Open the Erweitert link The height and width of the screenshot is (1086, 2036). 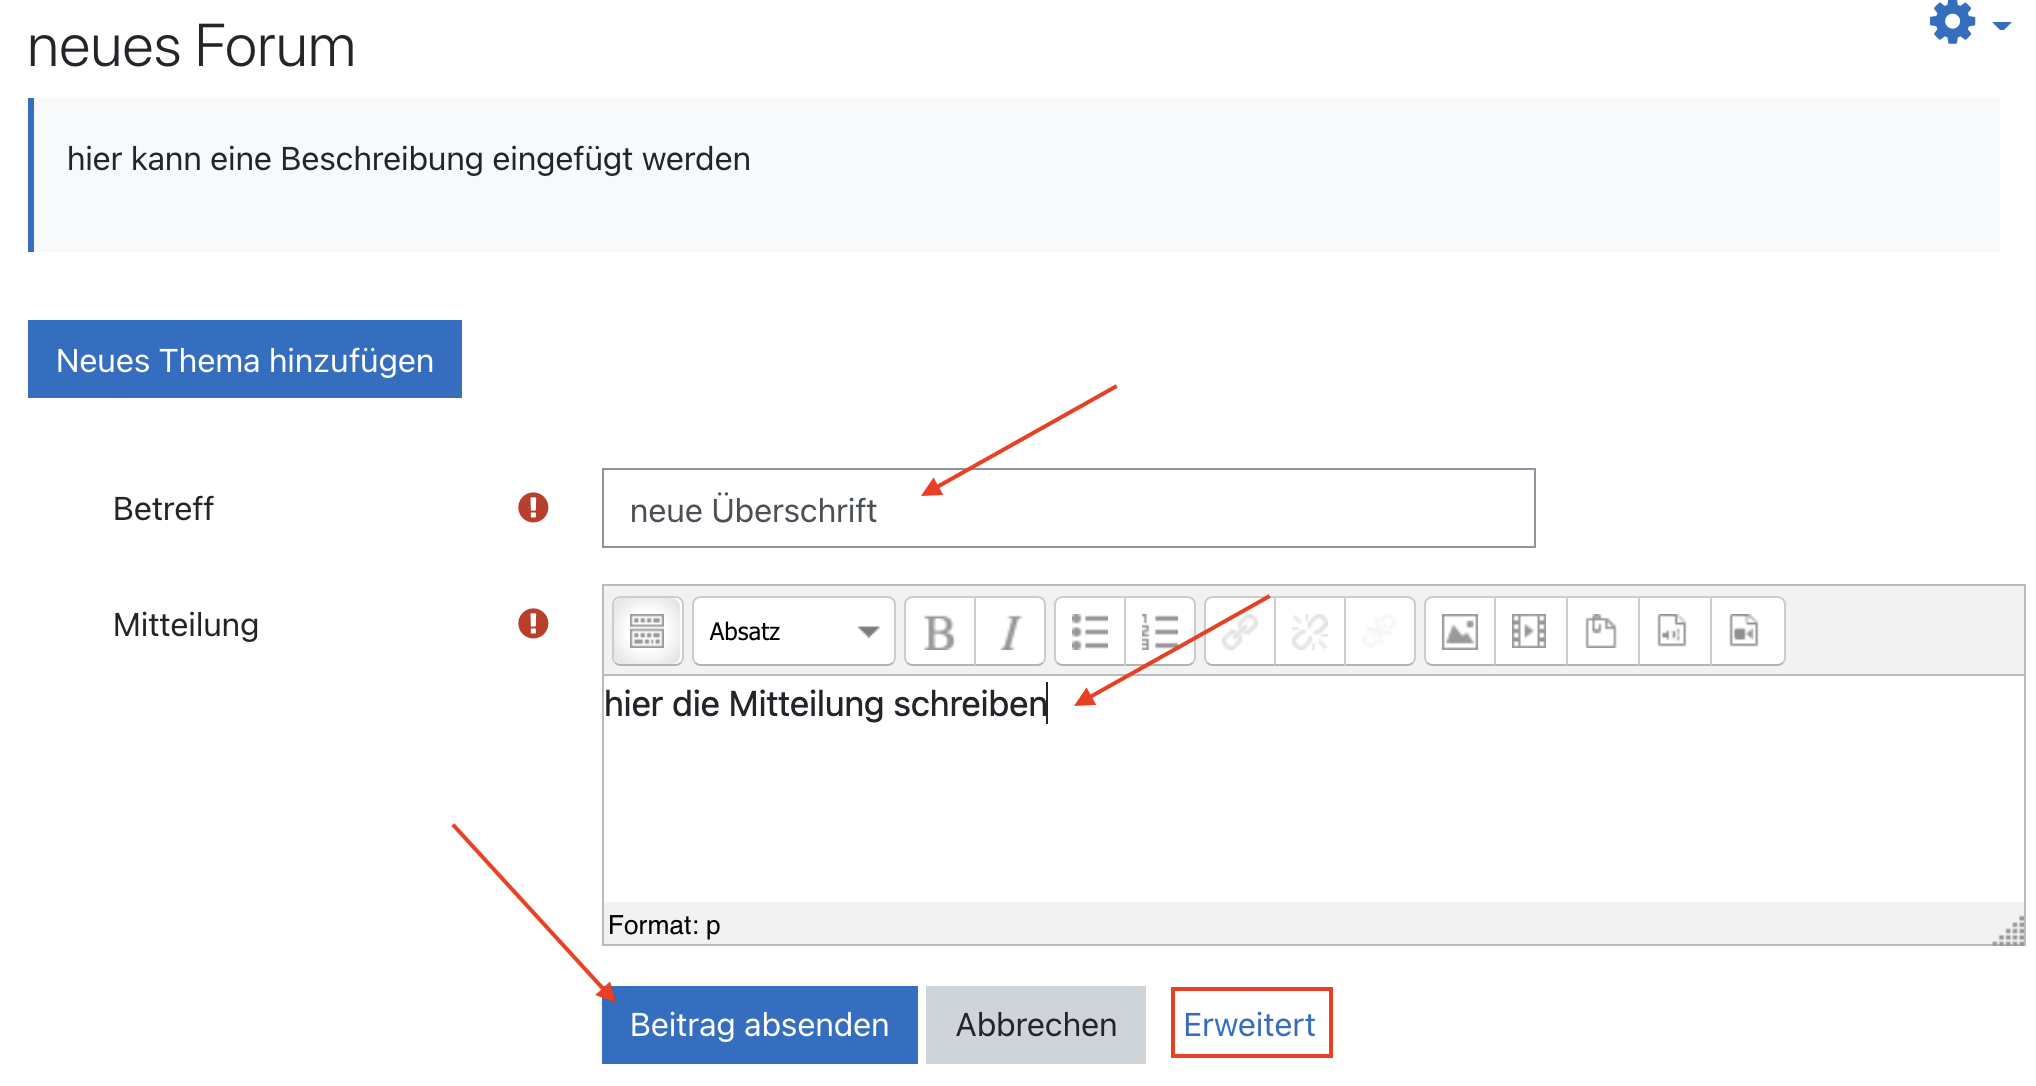tap(1250, 1024)
